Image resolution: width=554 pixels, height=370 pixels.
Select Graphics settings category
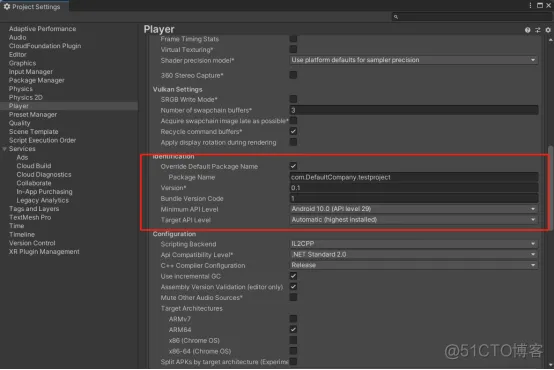click(22, 63)
